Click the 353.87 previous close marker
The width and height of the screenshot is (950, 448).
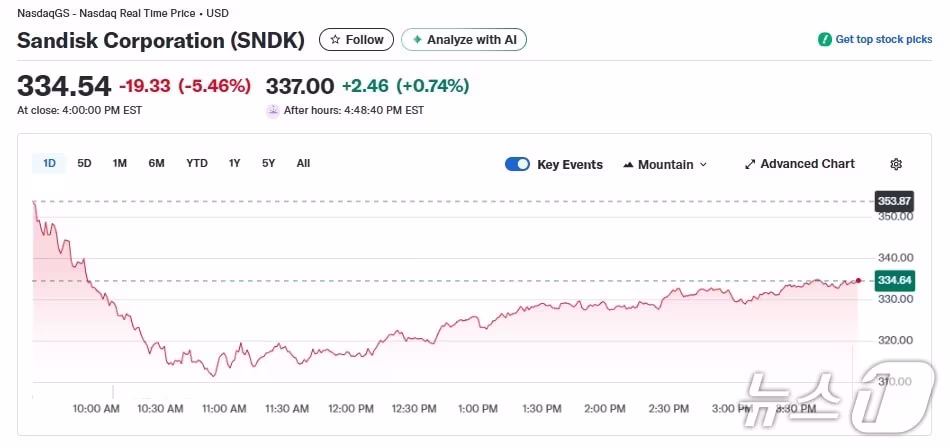point(894,201)
